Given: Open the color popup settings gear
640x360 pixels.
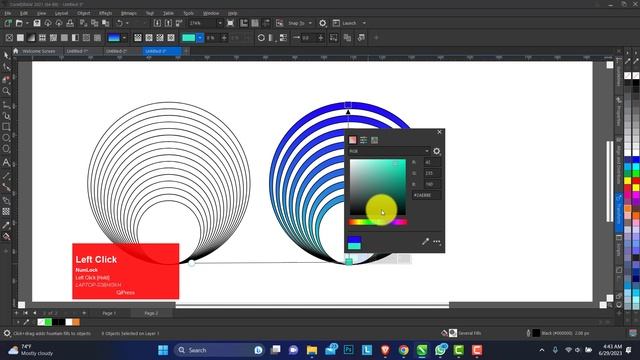Looking at the screenshot, I should point(436,151).
